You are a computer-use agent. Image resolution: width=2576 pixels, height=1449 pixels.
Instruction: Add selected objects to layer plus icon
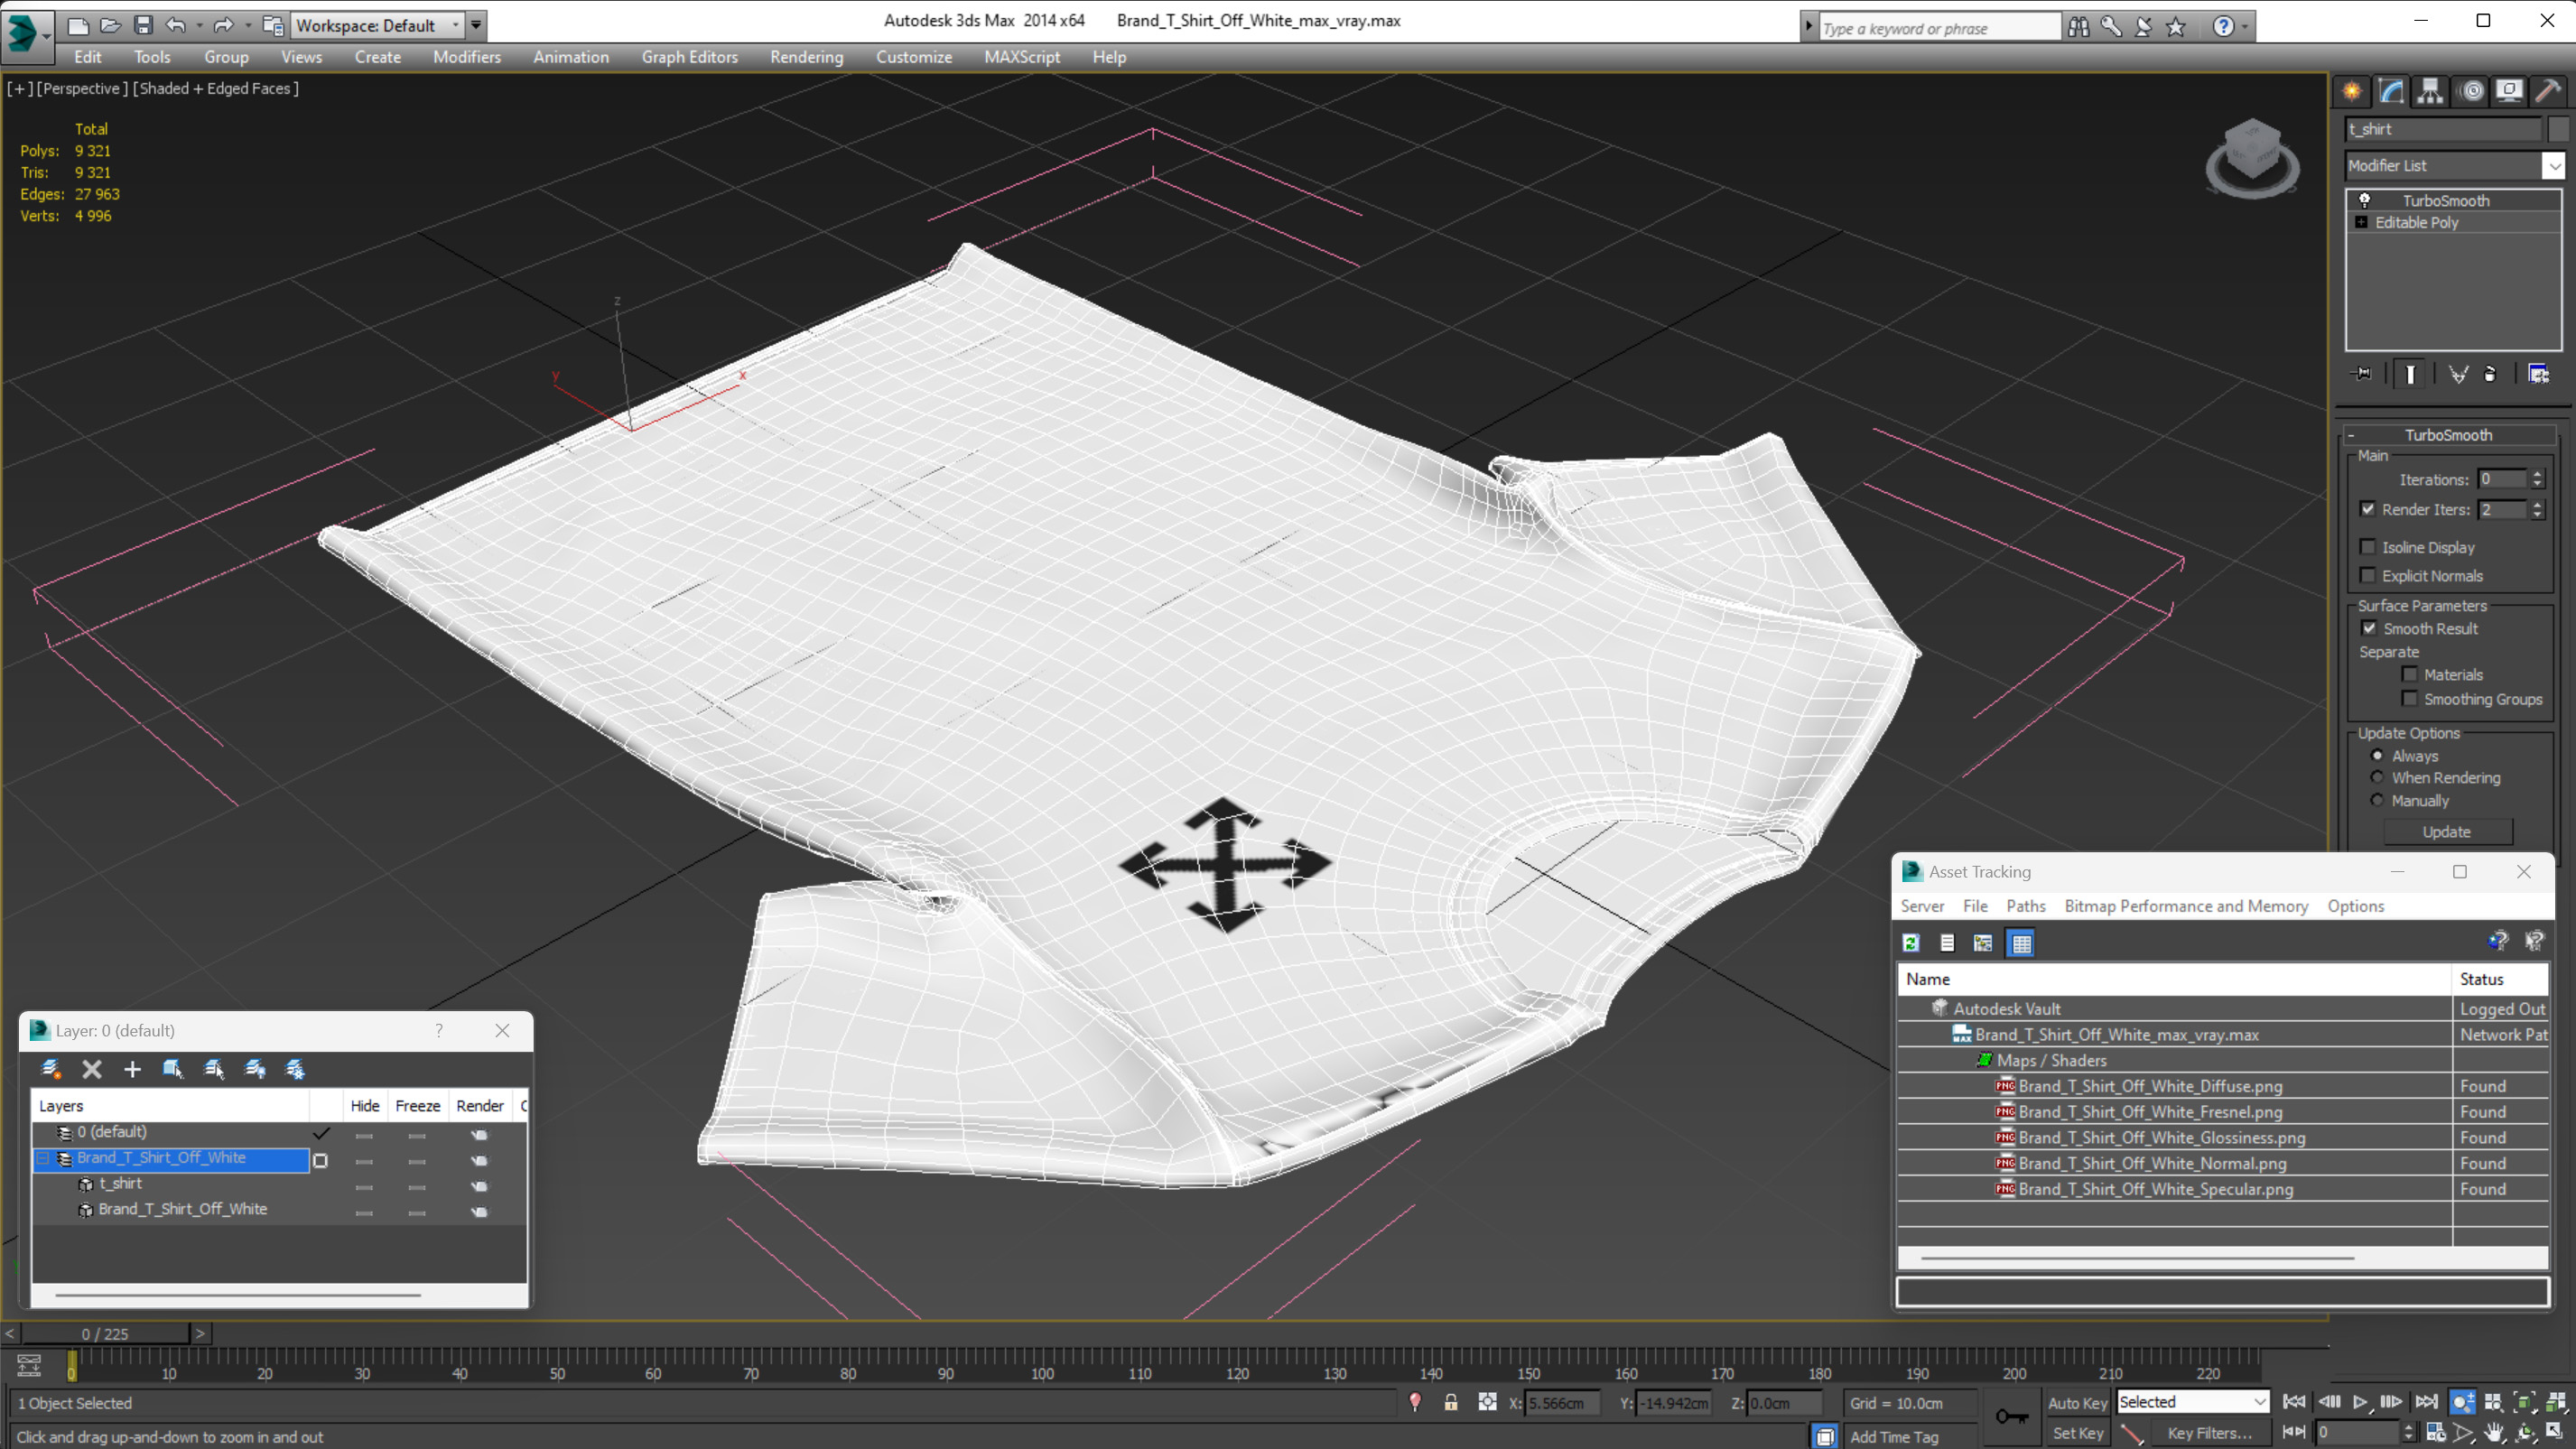click(x=132, y=1069)
